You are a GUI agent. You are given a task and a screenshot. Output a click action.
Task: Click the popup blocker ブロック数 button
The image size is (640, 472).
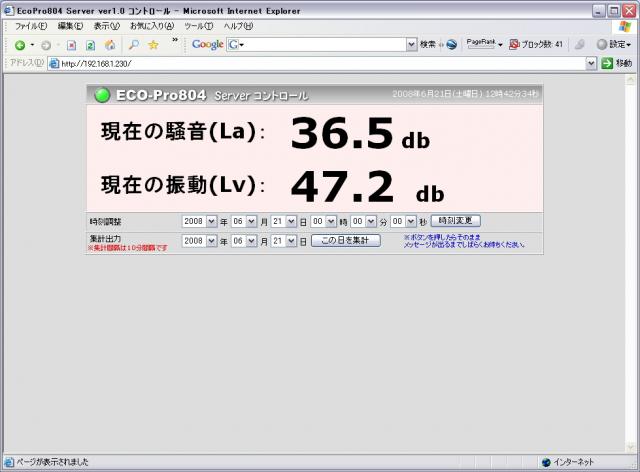click(x=536, y=45)
